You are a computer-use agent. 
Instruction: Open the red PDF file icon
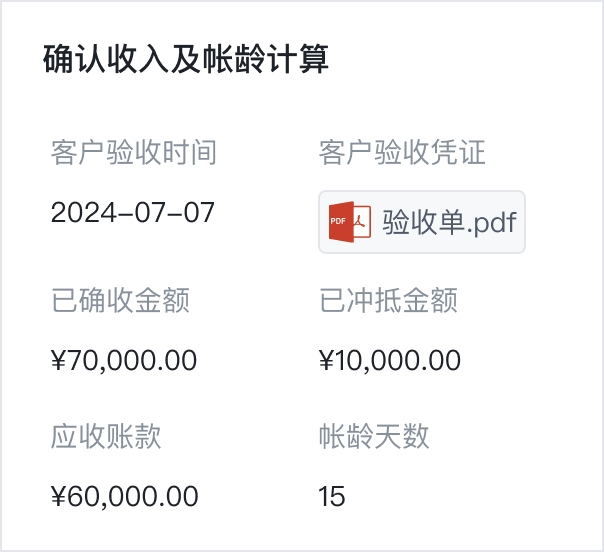[x=350, y=221]
